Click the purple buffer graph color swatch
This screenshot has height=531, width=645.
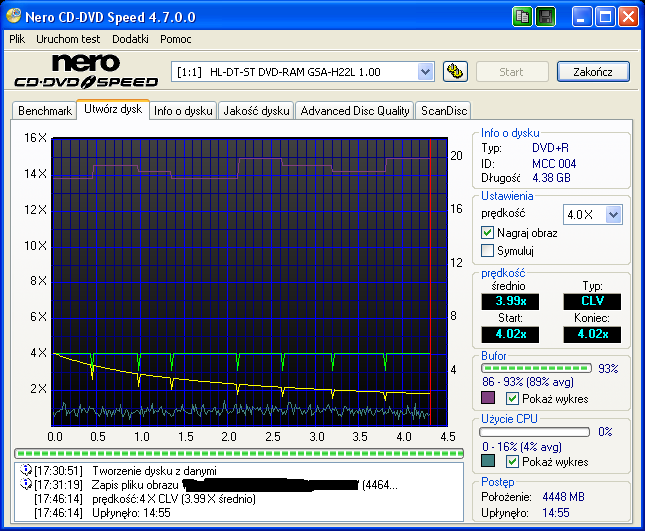click(489, 398)
